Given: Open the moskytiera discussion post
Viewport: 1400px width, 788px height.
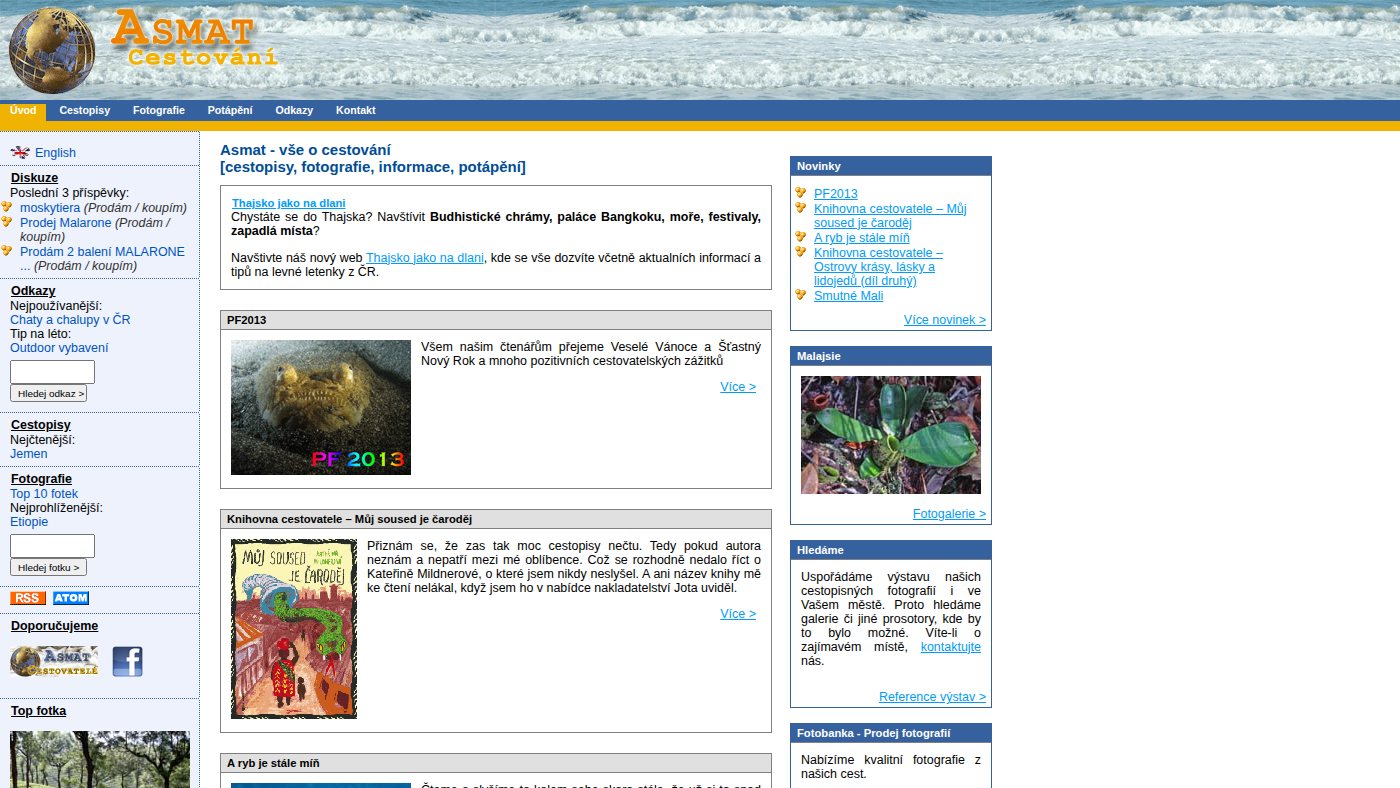Looking at the screenshot, I should point(50,207).
